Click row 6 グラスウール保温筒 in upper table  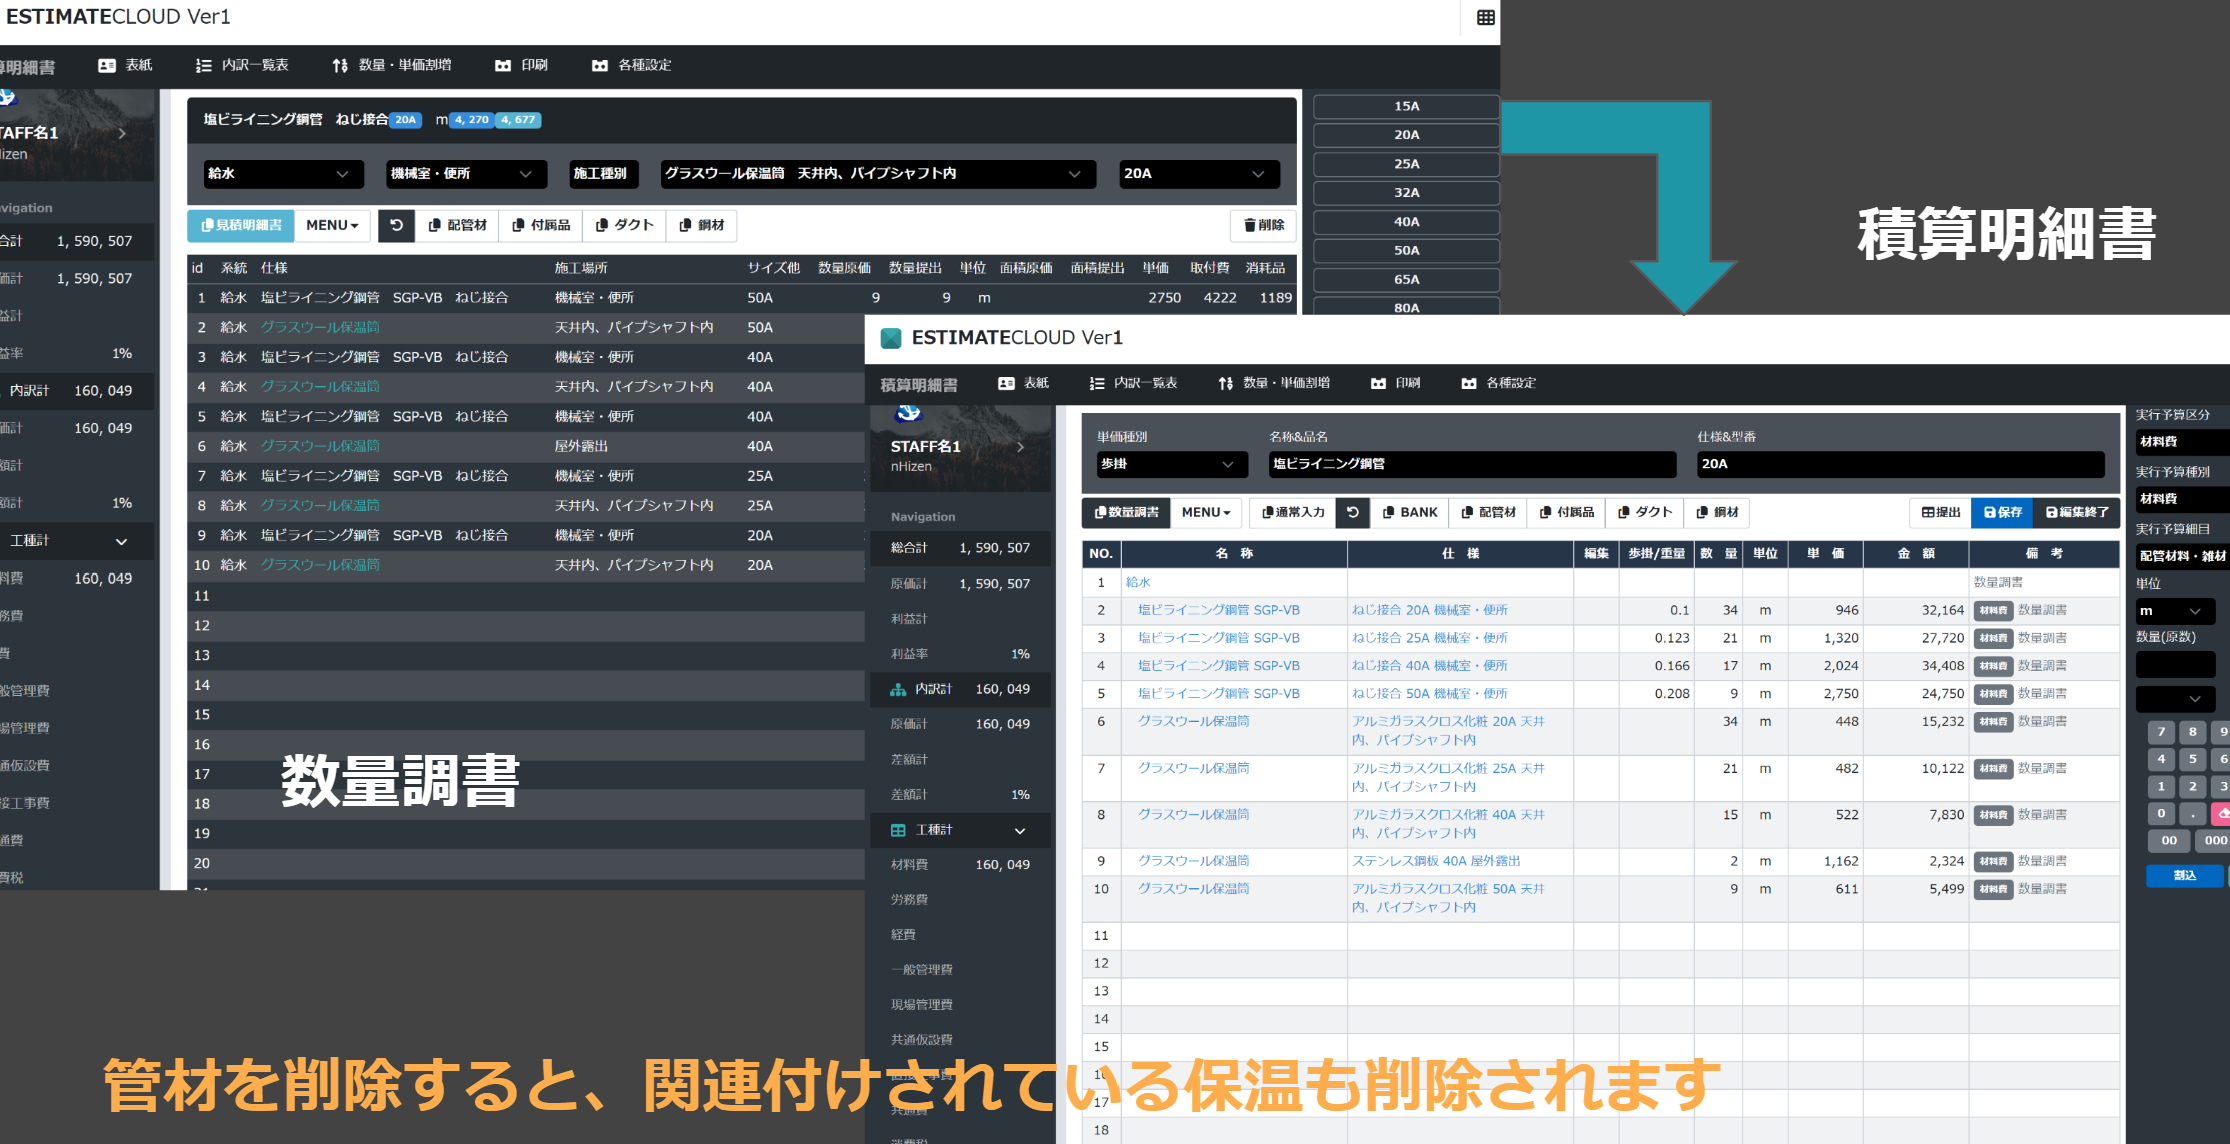point(526,446)
